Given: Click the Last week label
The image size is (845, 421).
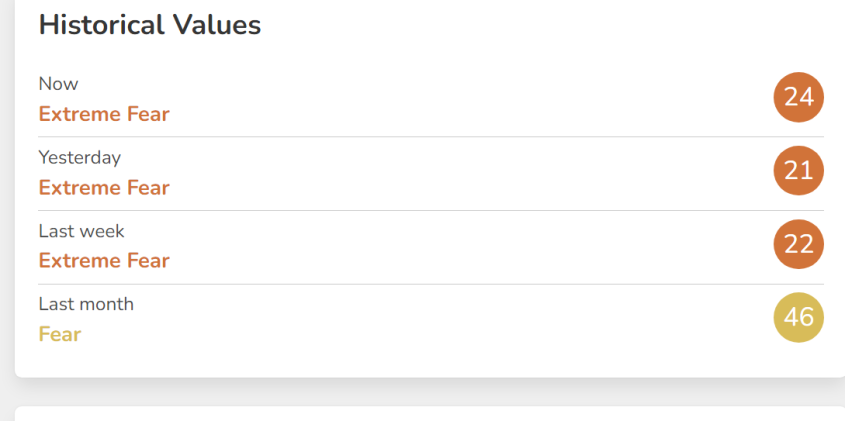Looking at the screenshot, I should coord(81,231).
